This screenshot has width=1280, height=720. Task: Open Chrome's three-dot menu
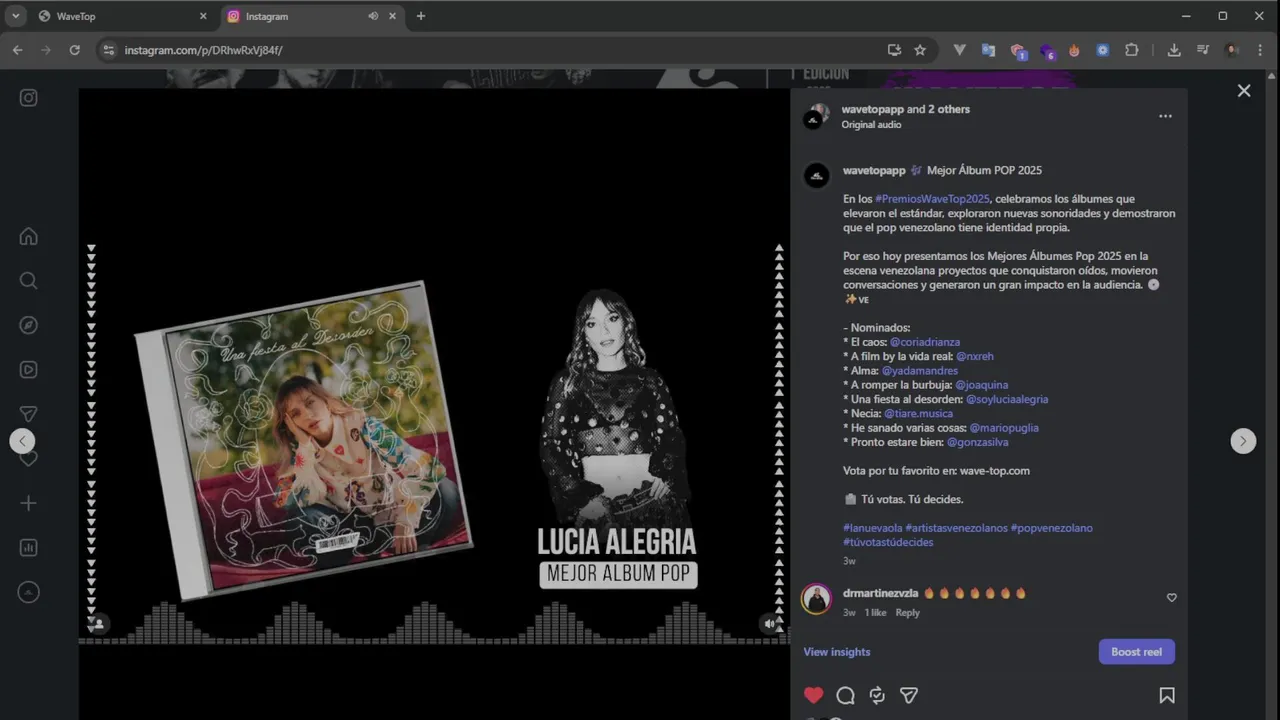click(1260, 50)
